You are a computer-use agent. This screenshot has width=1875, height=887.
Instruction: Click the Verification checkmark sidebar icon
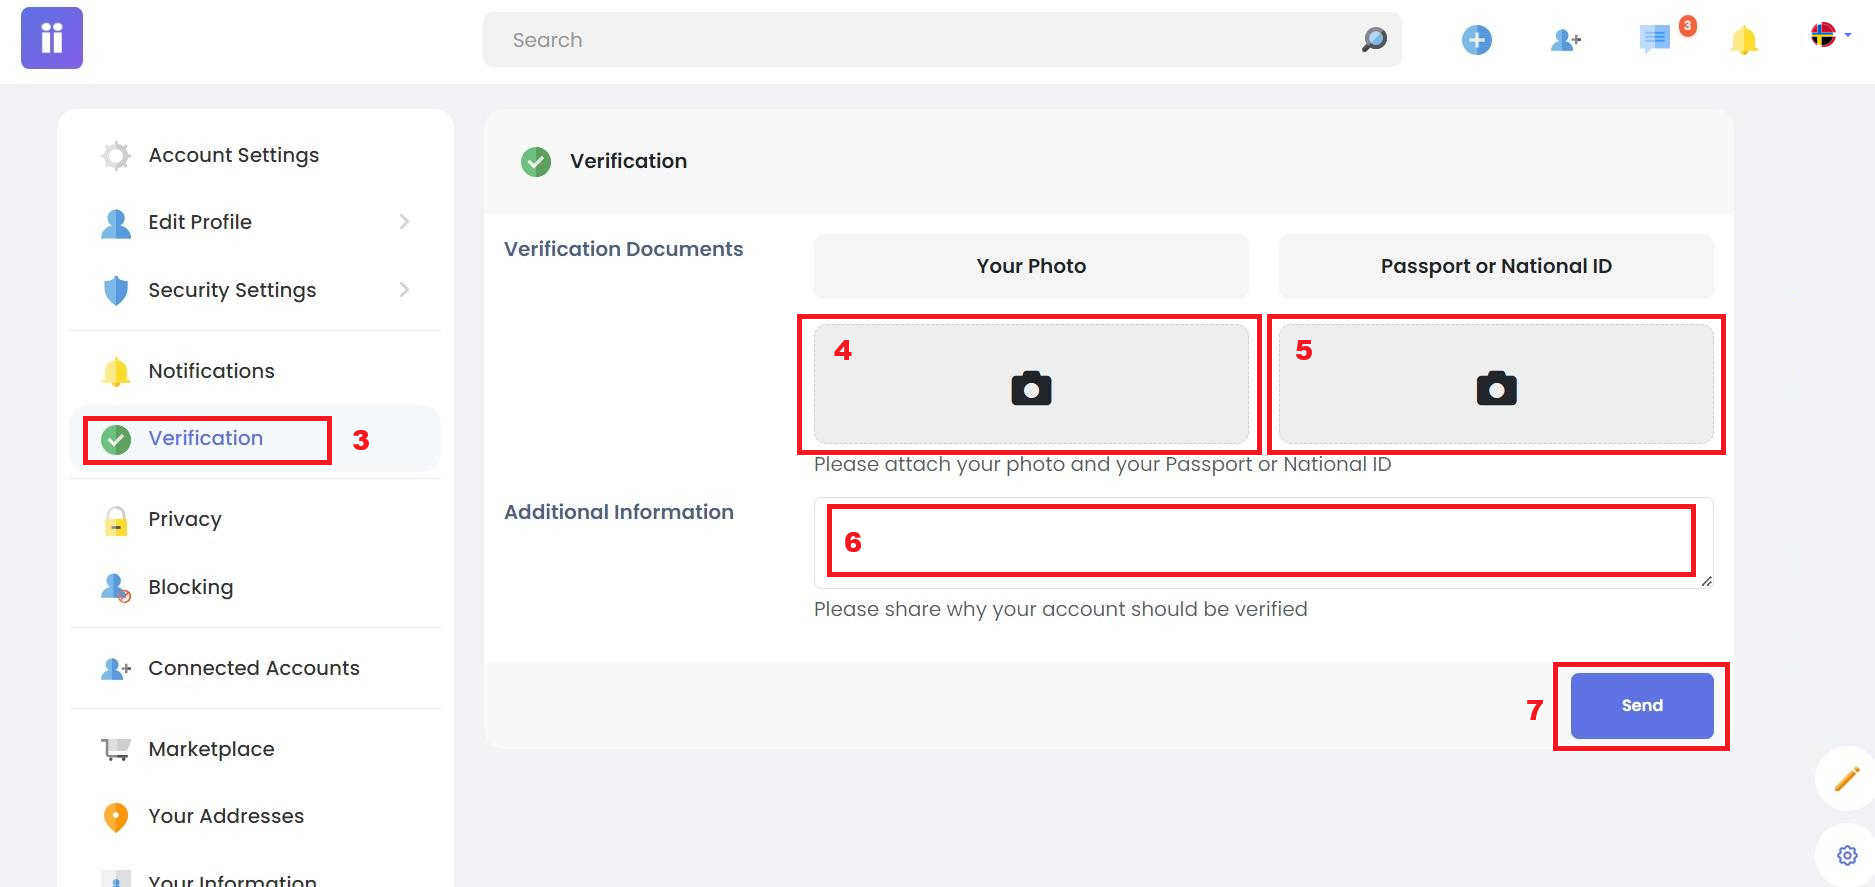coord(116,439)
